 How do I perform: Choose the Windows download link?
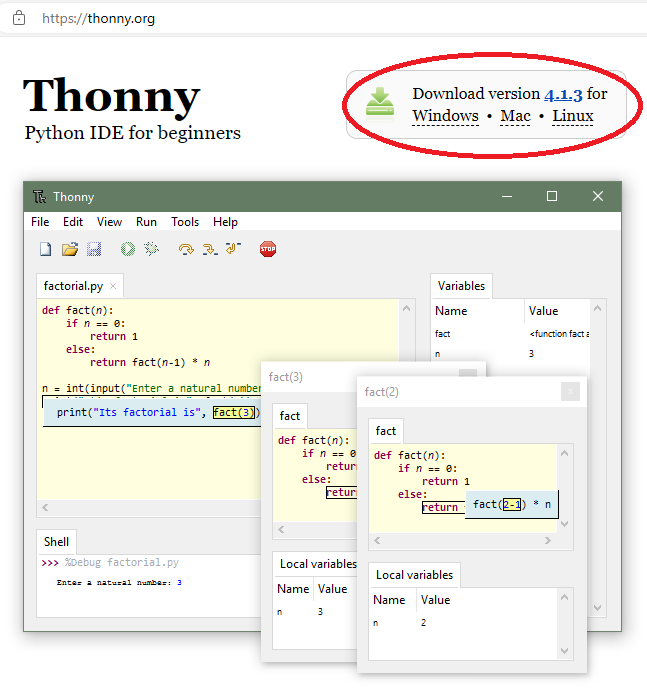pos(445,116)
